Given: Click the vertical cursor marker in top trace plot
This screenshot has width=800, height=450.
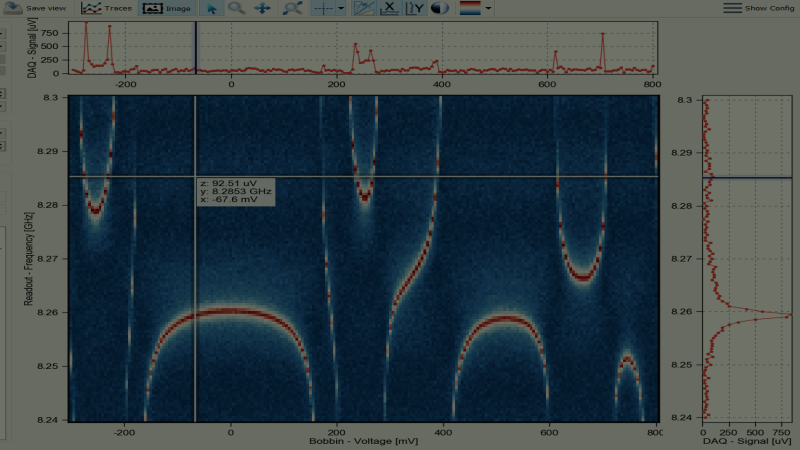Looking at the screenshot, I should pos(195,48).
